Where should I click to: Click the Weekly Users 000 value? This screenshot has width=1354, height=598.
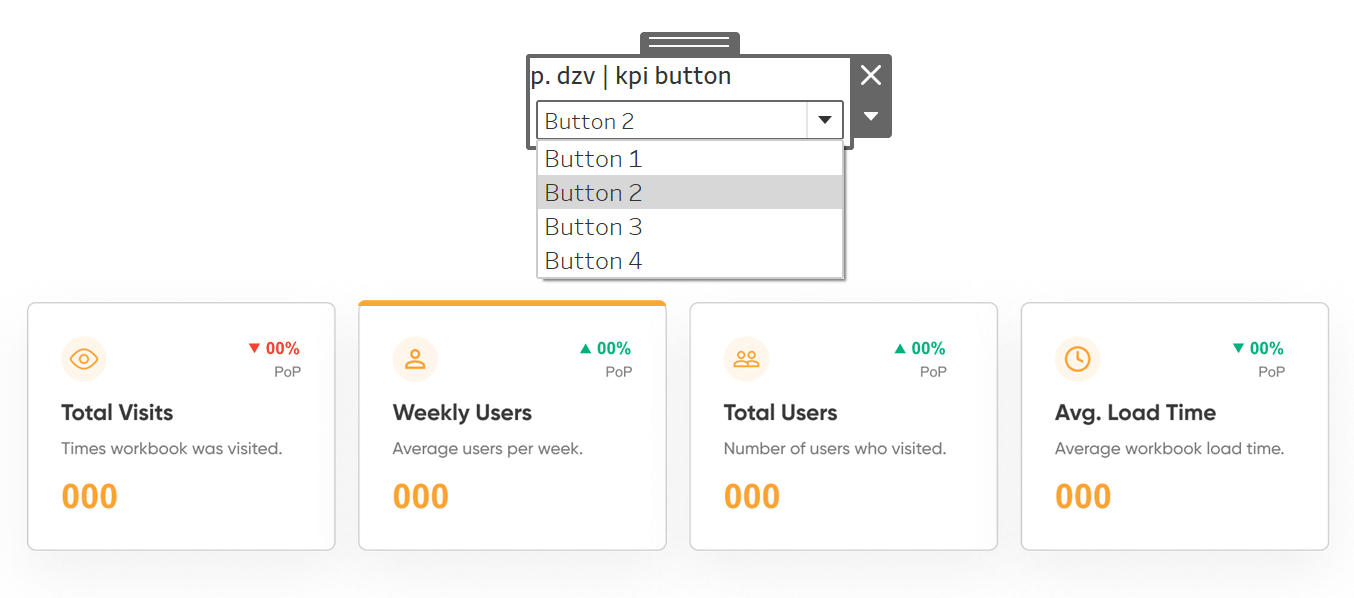click(421, 497)
